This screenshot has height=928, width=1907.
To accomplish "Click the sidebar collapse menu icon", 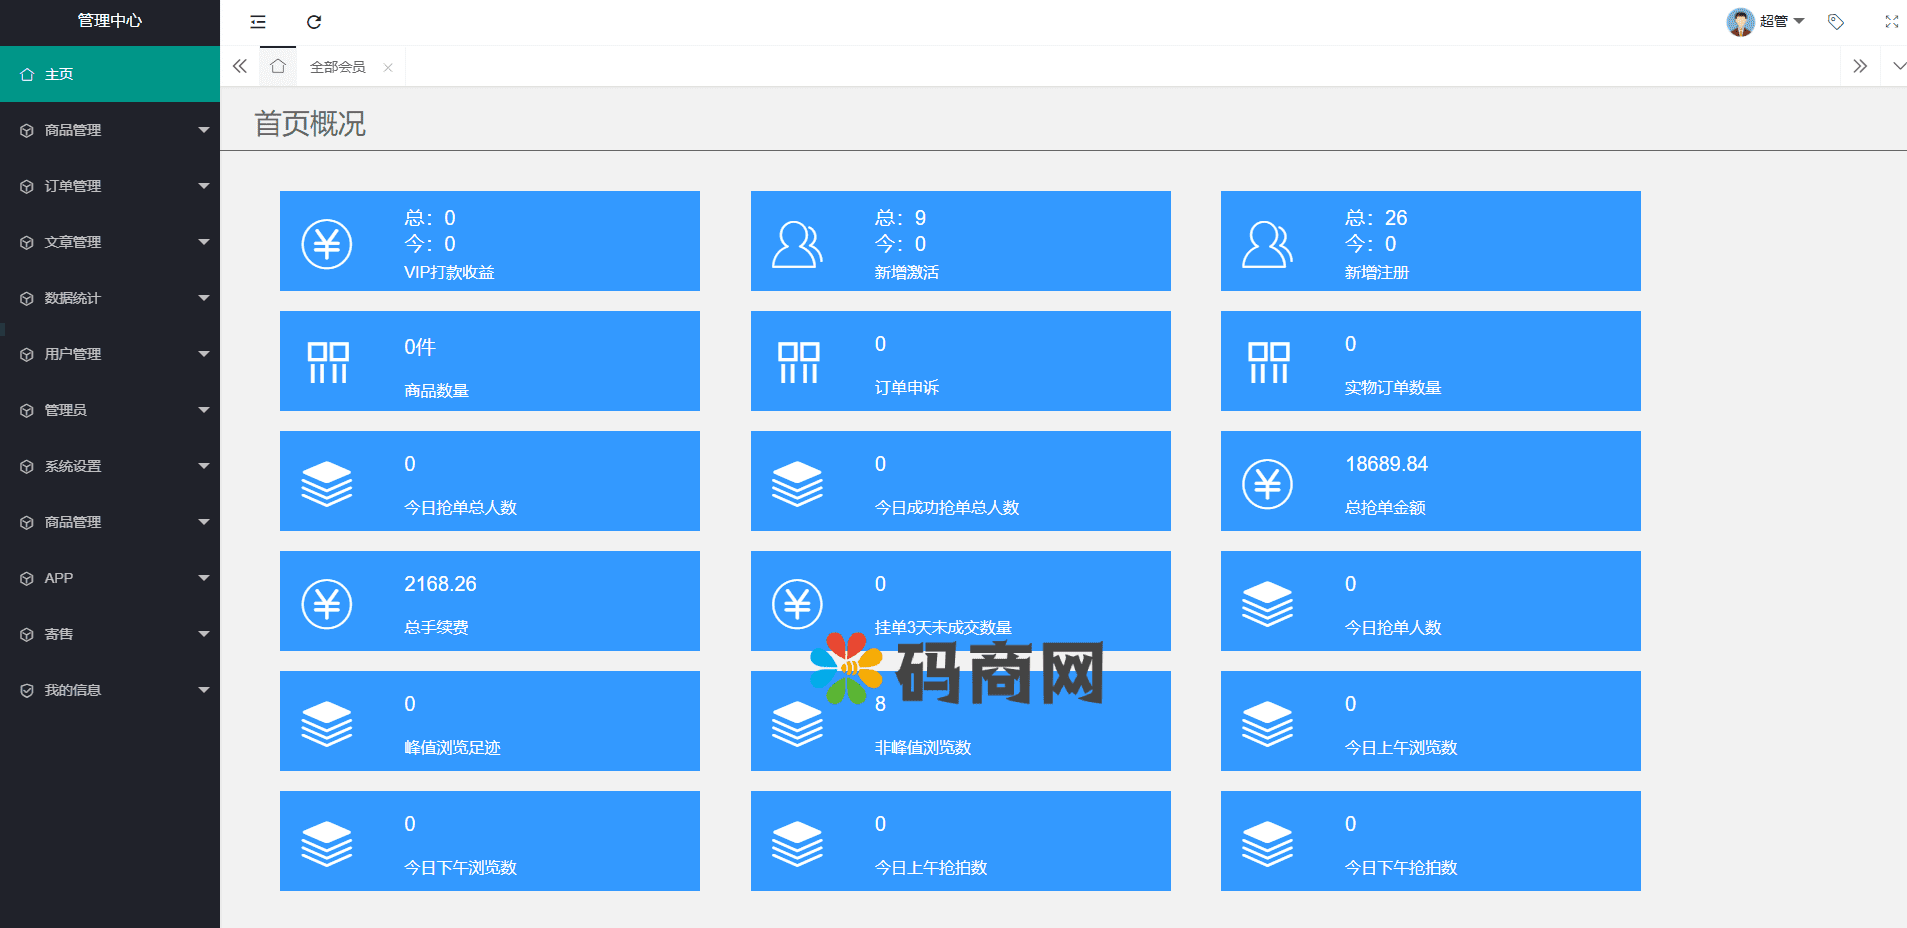I will [258, 22].
